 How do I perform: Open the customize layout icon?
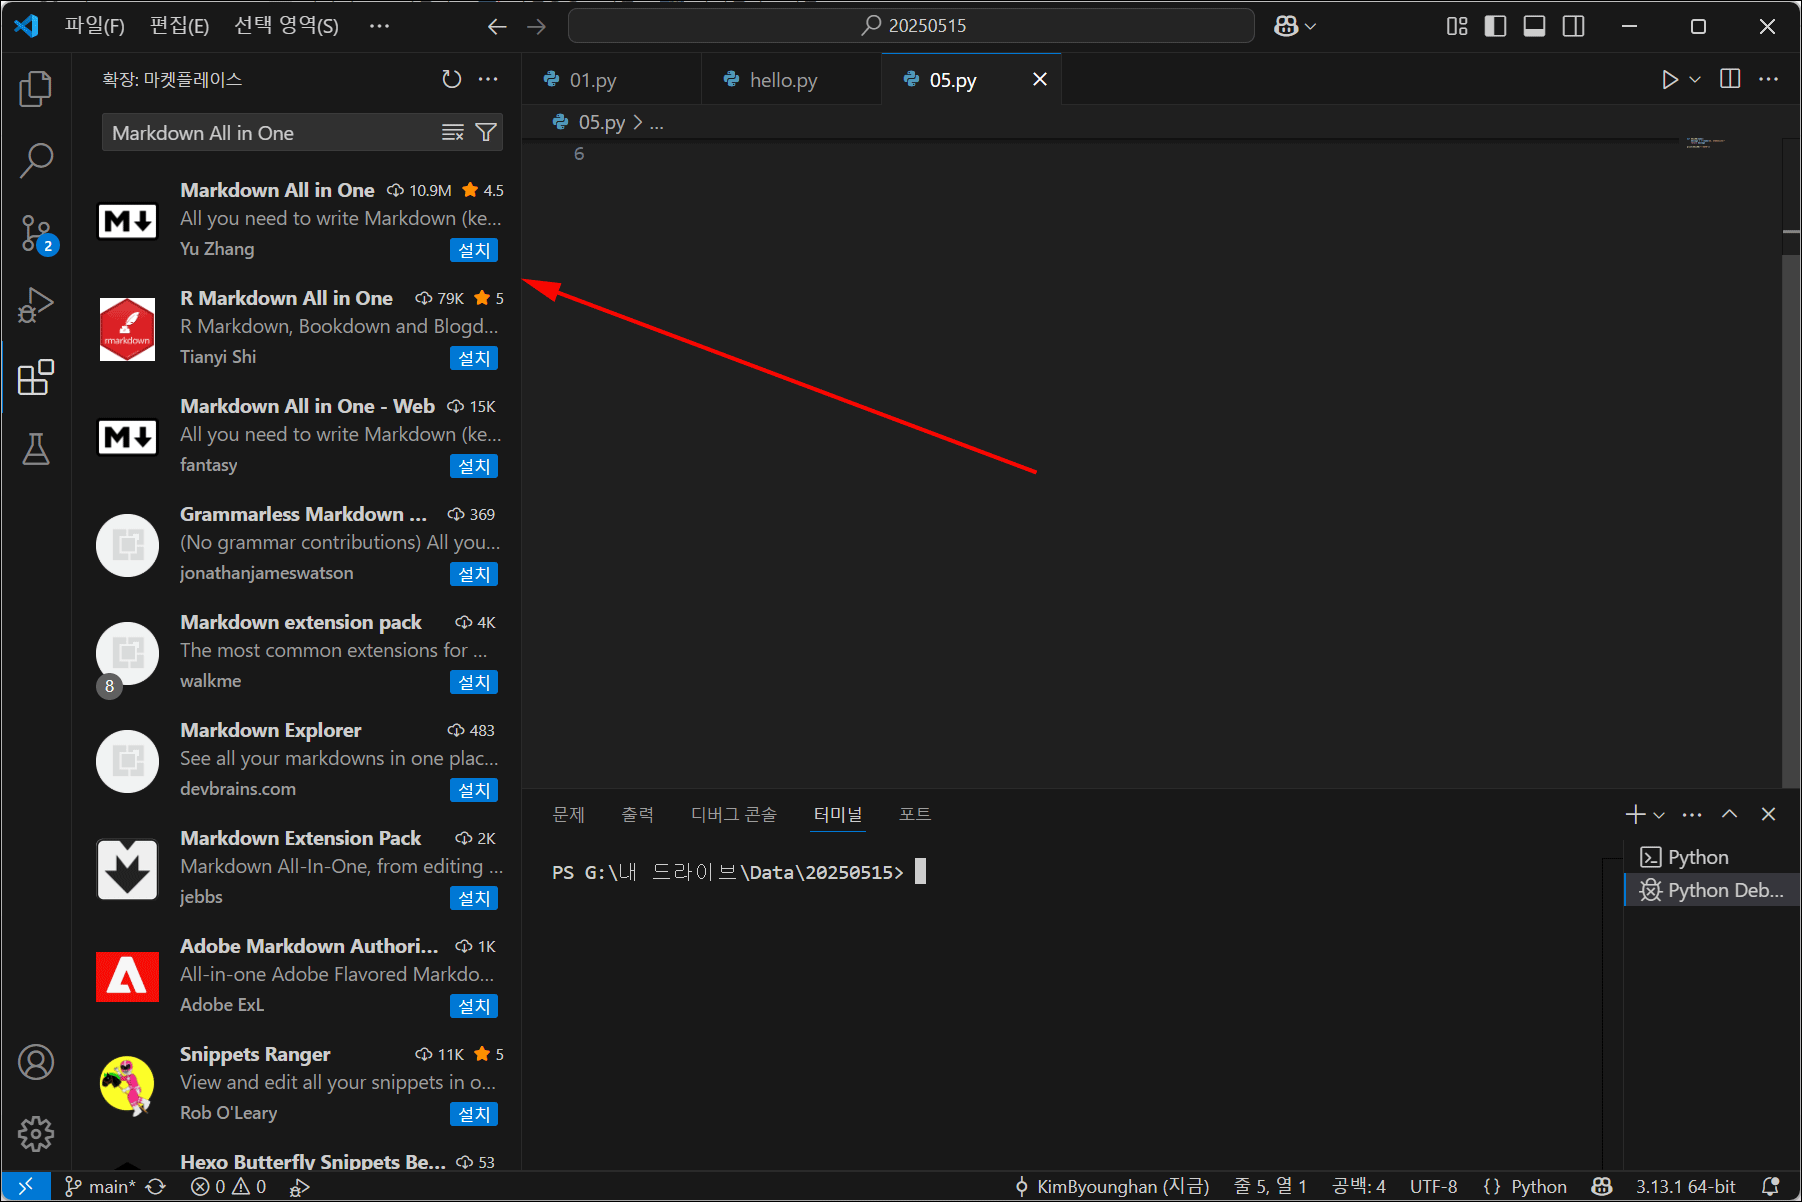click(1457, 26)
